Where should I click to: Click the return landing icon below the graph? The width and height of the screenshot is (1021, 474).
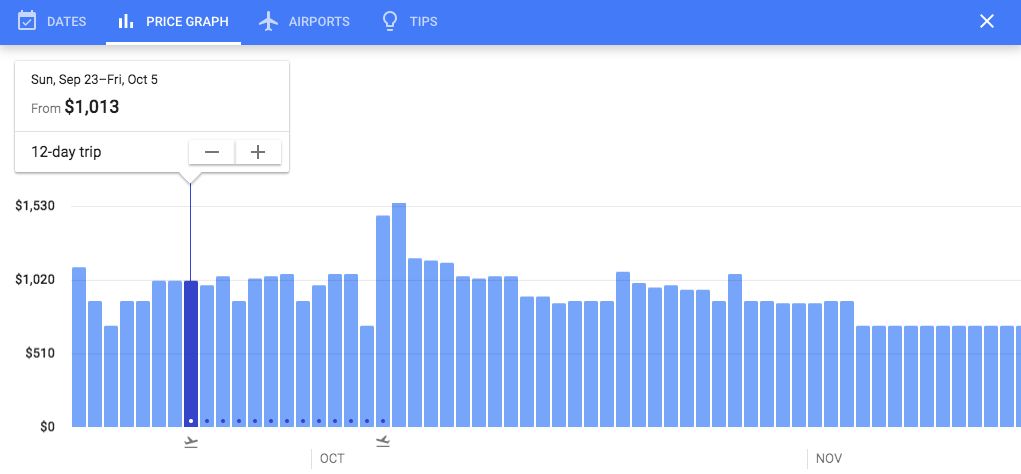pos(383,441)
